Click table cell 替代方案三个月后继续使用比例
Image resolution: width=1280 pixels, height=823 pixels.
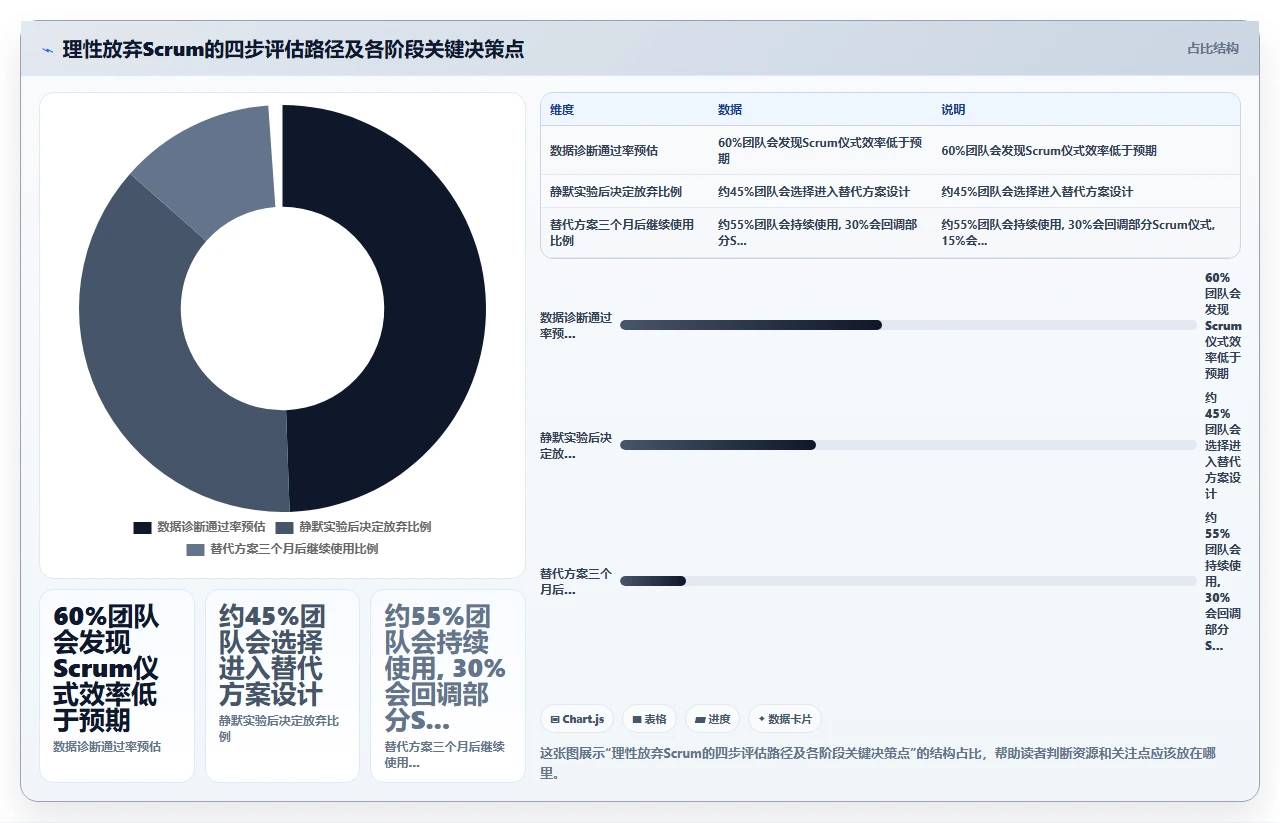[623, 233]
